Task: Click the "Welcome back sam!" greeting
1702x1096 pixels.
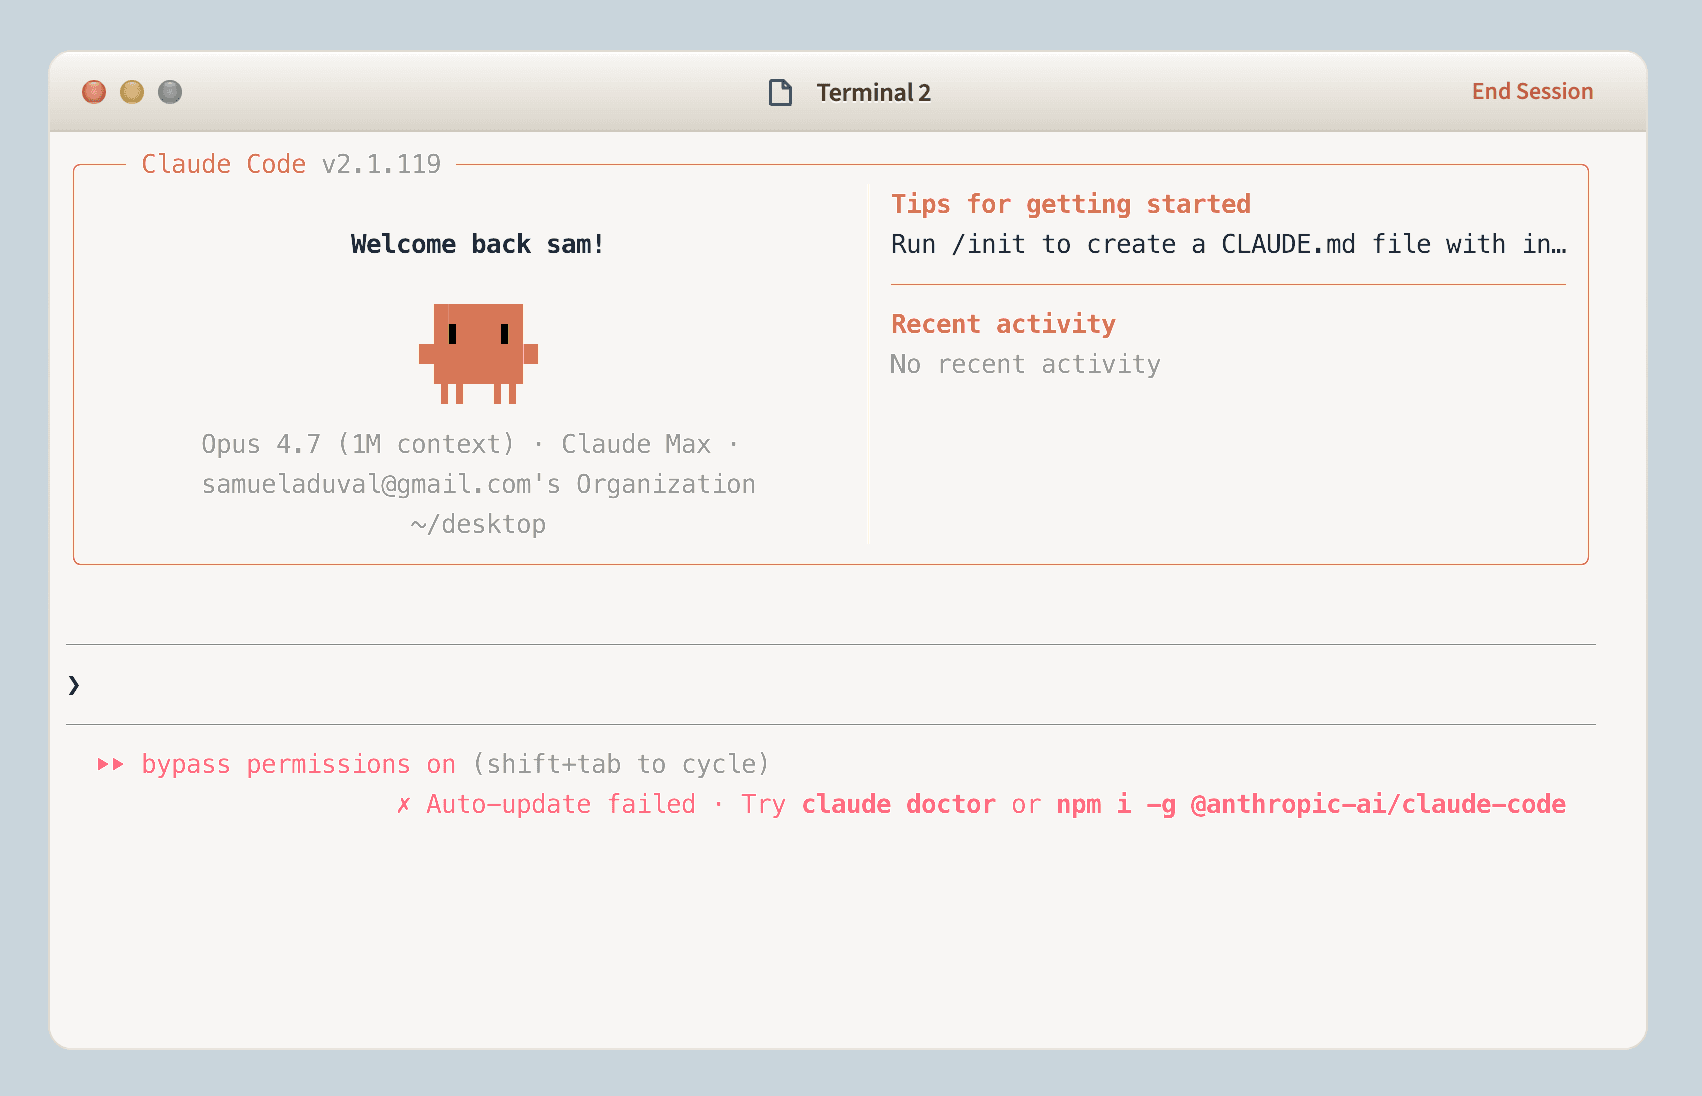Action: coord(477,244)
